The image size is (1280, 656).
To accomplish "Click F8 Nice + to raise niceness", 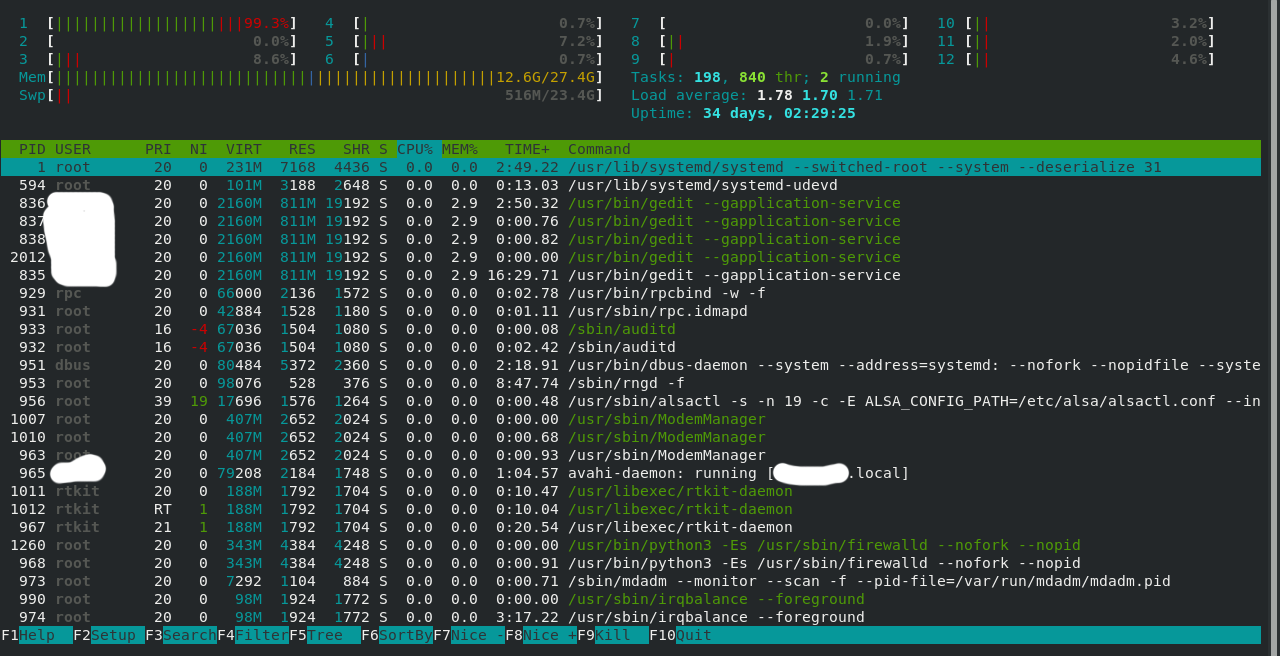I will [541, 635].
